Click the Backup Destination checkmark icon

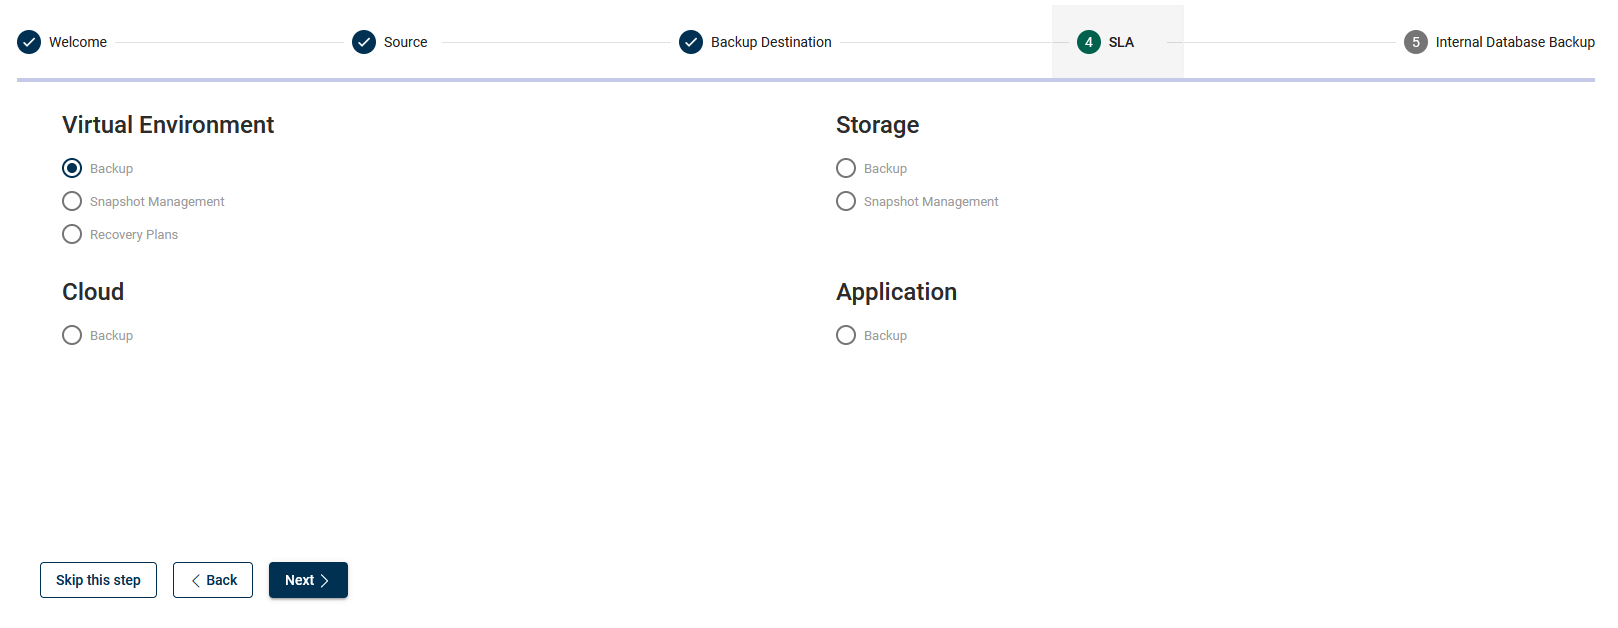(691, 42)
